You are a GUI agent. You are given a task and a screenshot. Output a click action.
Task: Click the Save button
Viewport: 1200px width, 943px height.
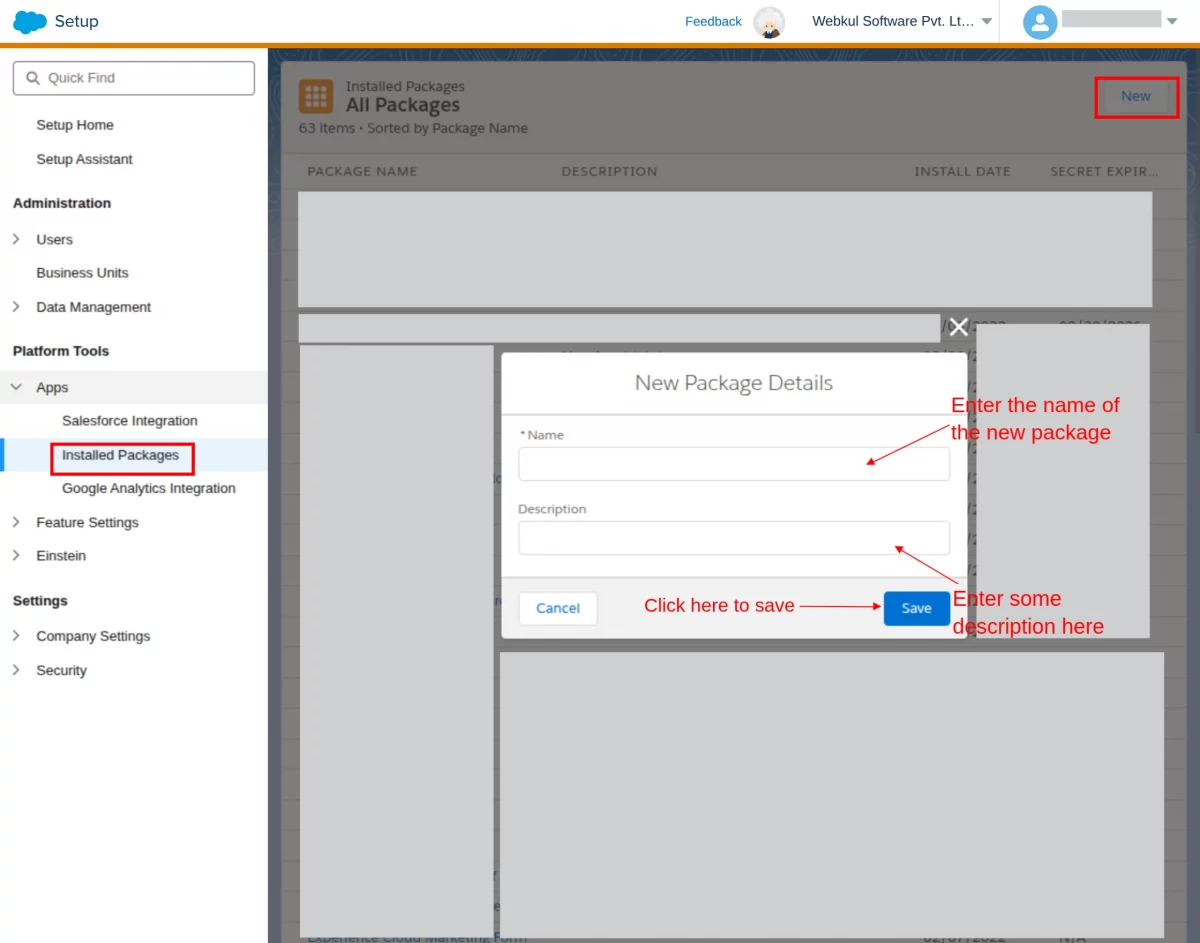click(916, 608)
